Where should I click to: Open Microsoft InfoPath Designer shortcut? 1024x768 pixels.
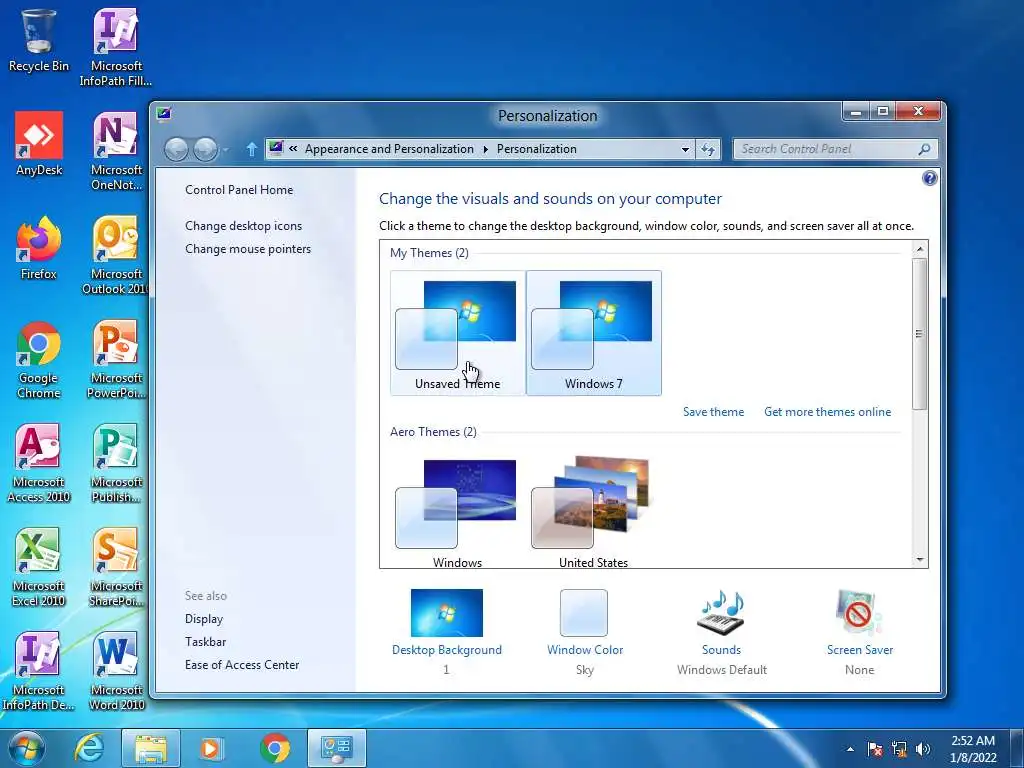(39, 671)
